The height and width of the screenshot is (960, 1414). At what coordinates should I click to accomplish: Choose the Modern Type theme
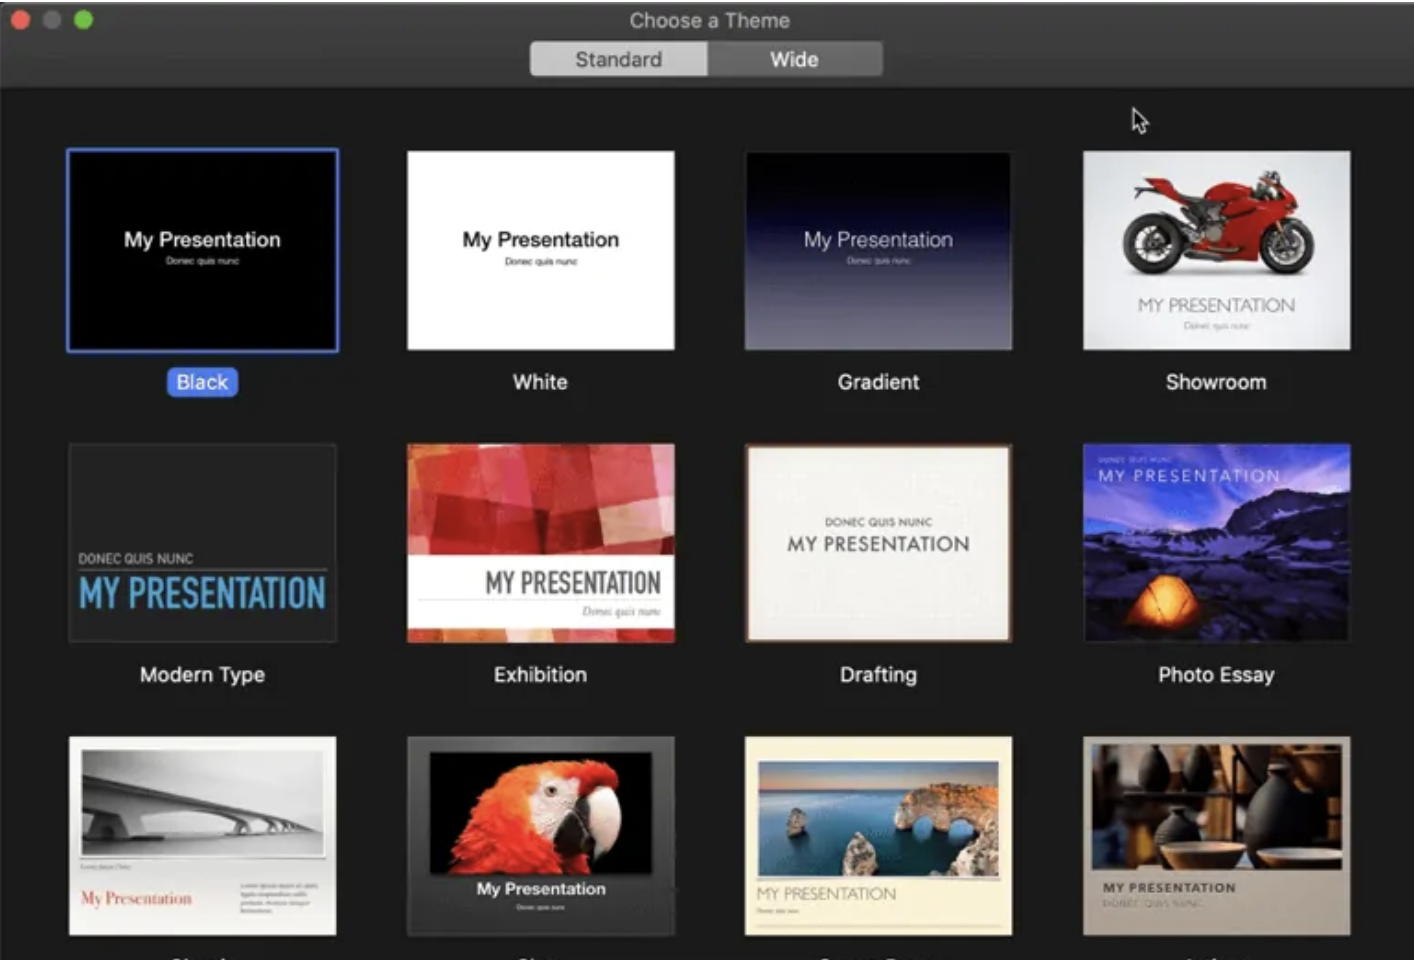[202, 543]
